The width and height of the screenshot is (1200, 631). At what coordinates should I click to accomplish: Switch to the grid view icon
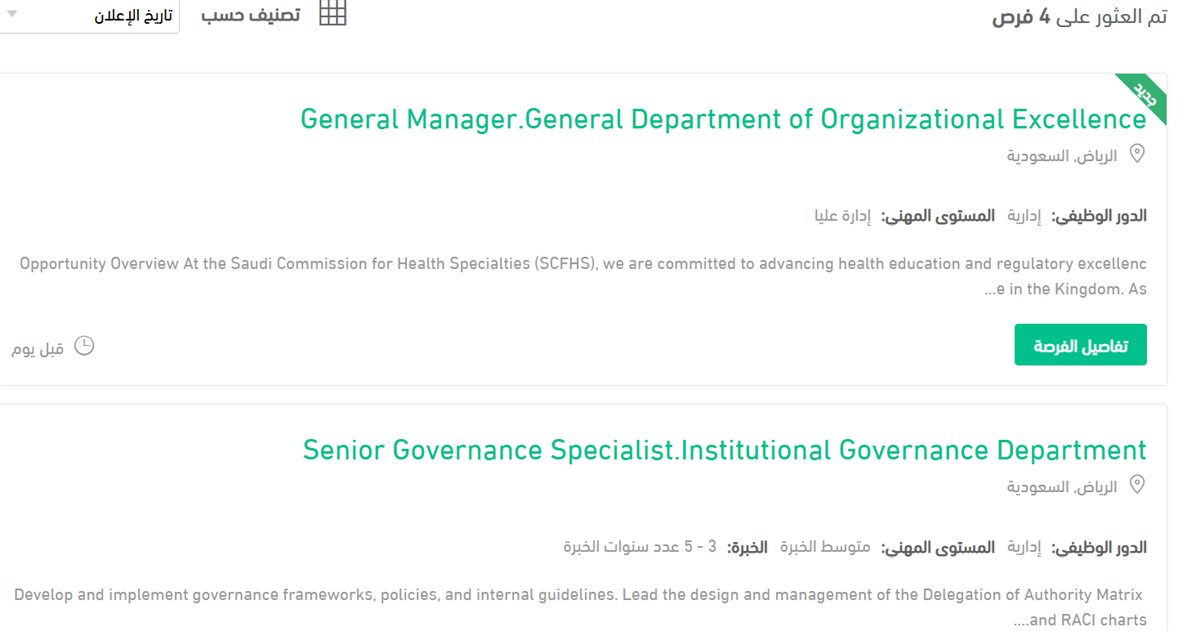[333, 13]
